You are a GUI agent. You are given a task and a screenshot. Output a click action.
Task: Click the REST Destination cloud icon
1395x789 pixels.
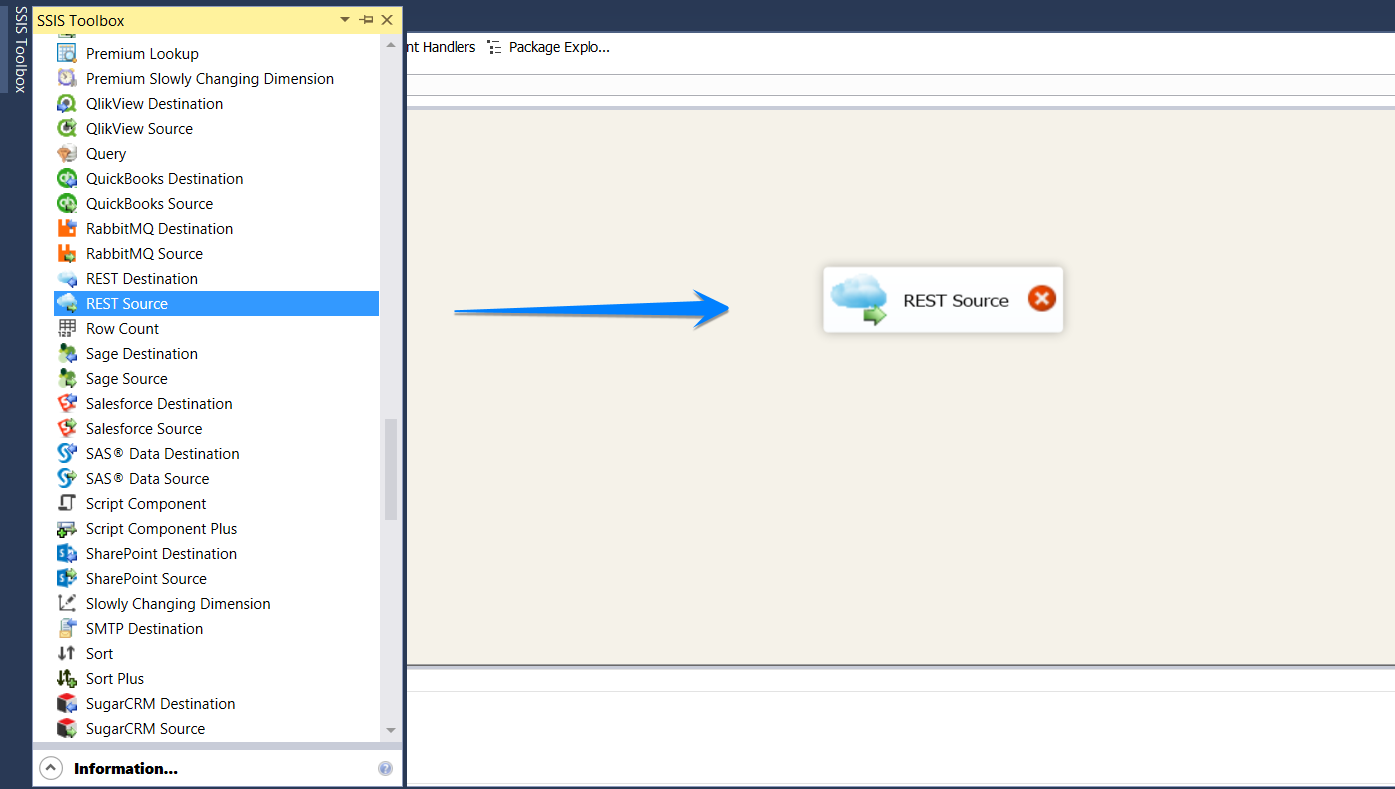[x=67, y=279]
